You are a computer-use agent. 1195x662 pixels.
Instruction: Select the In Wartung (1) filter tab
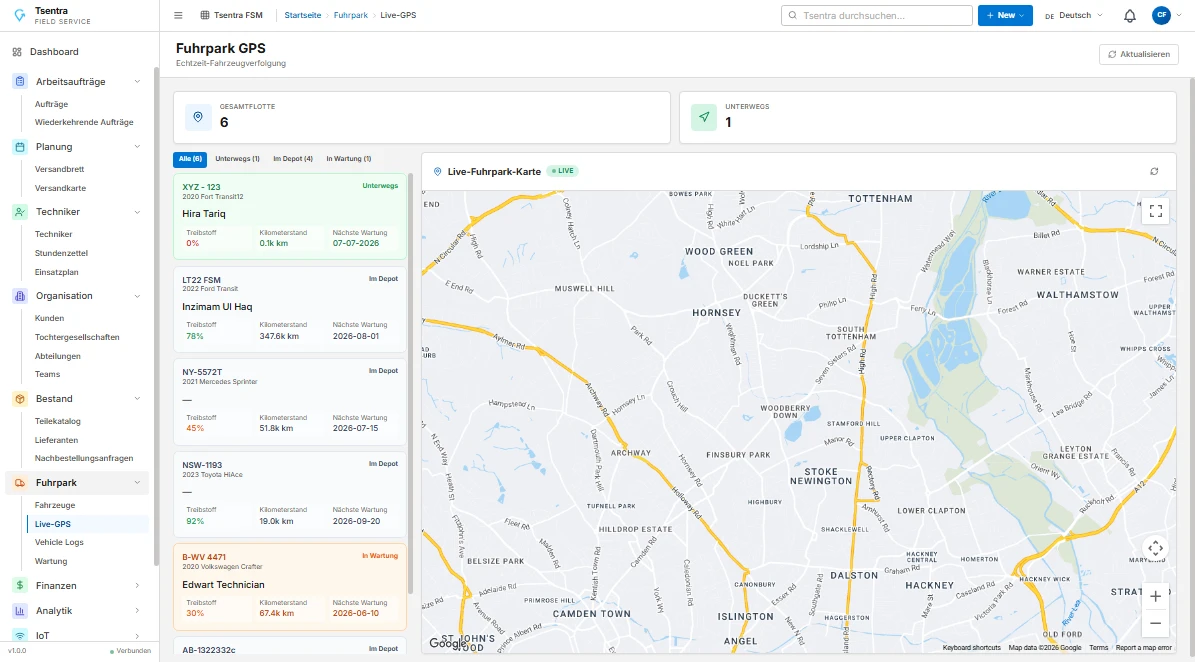[x=348, y=159]
